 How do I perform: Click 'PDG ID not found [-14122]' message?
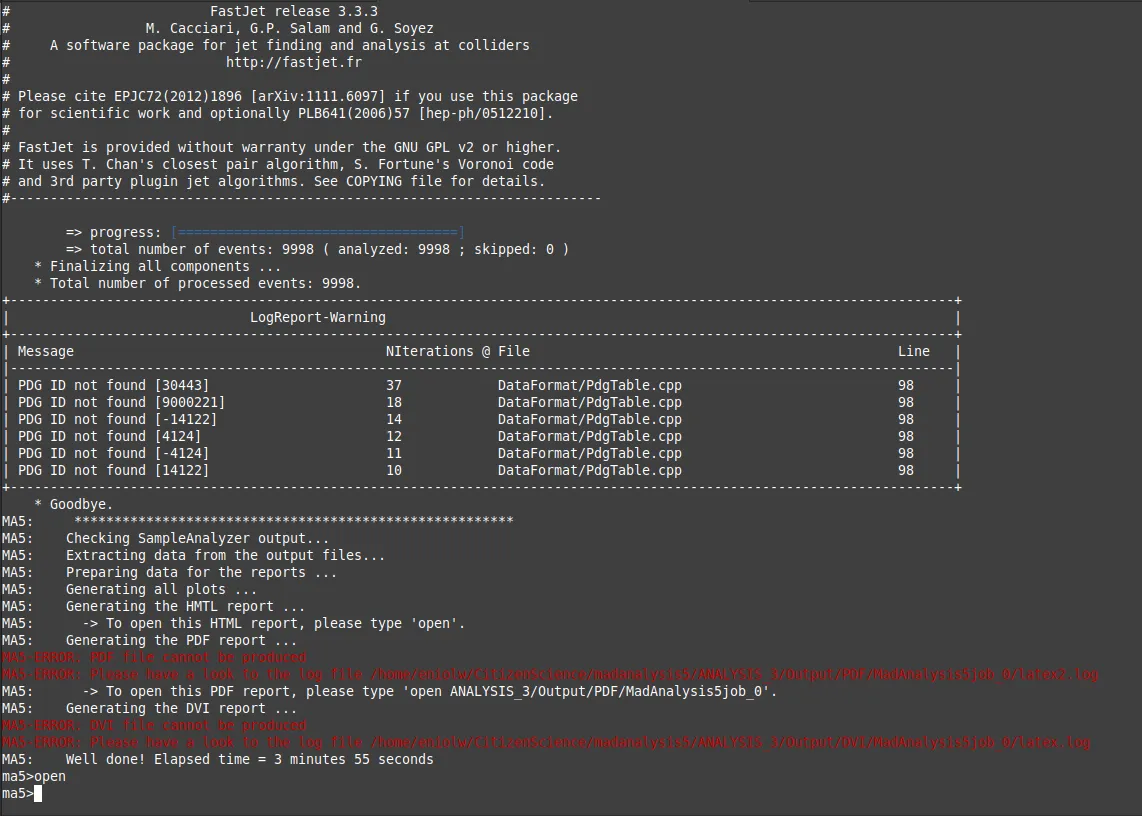pos(117,420)
